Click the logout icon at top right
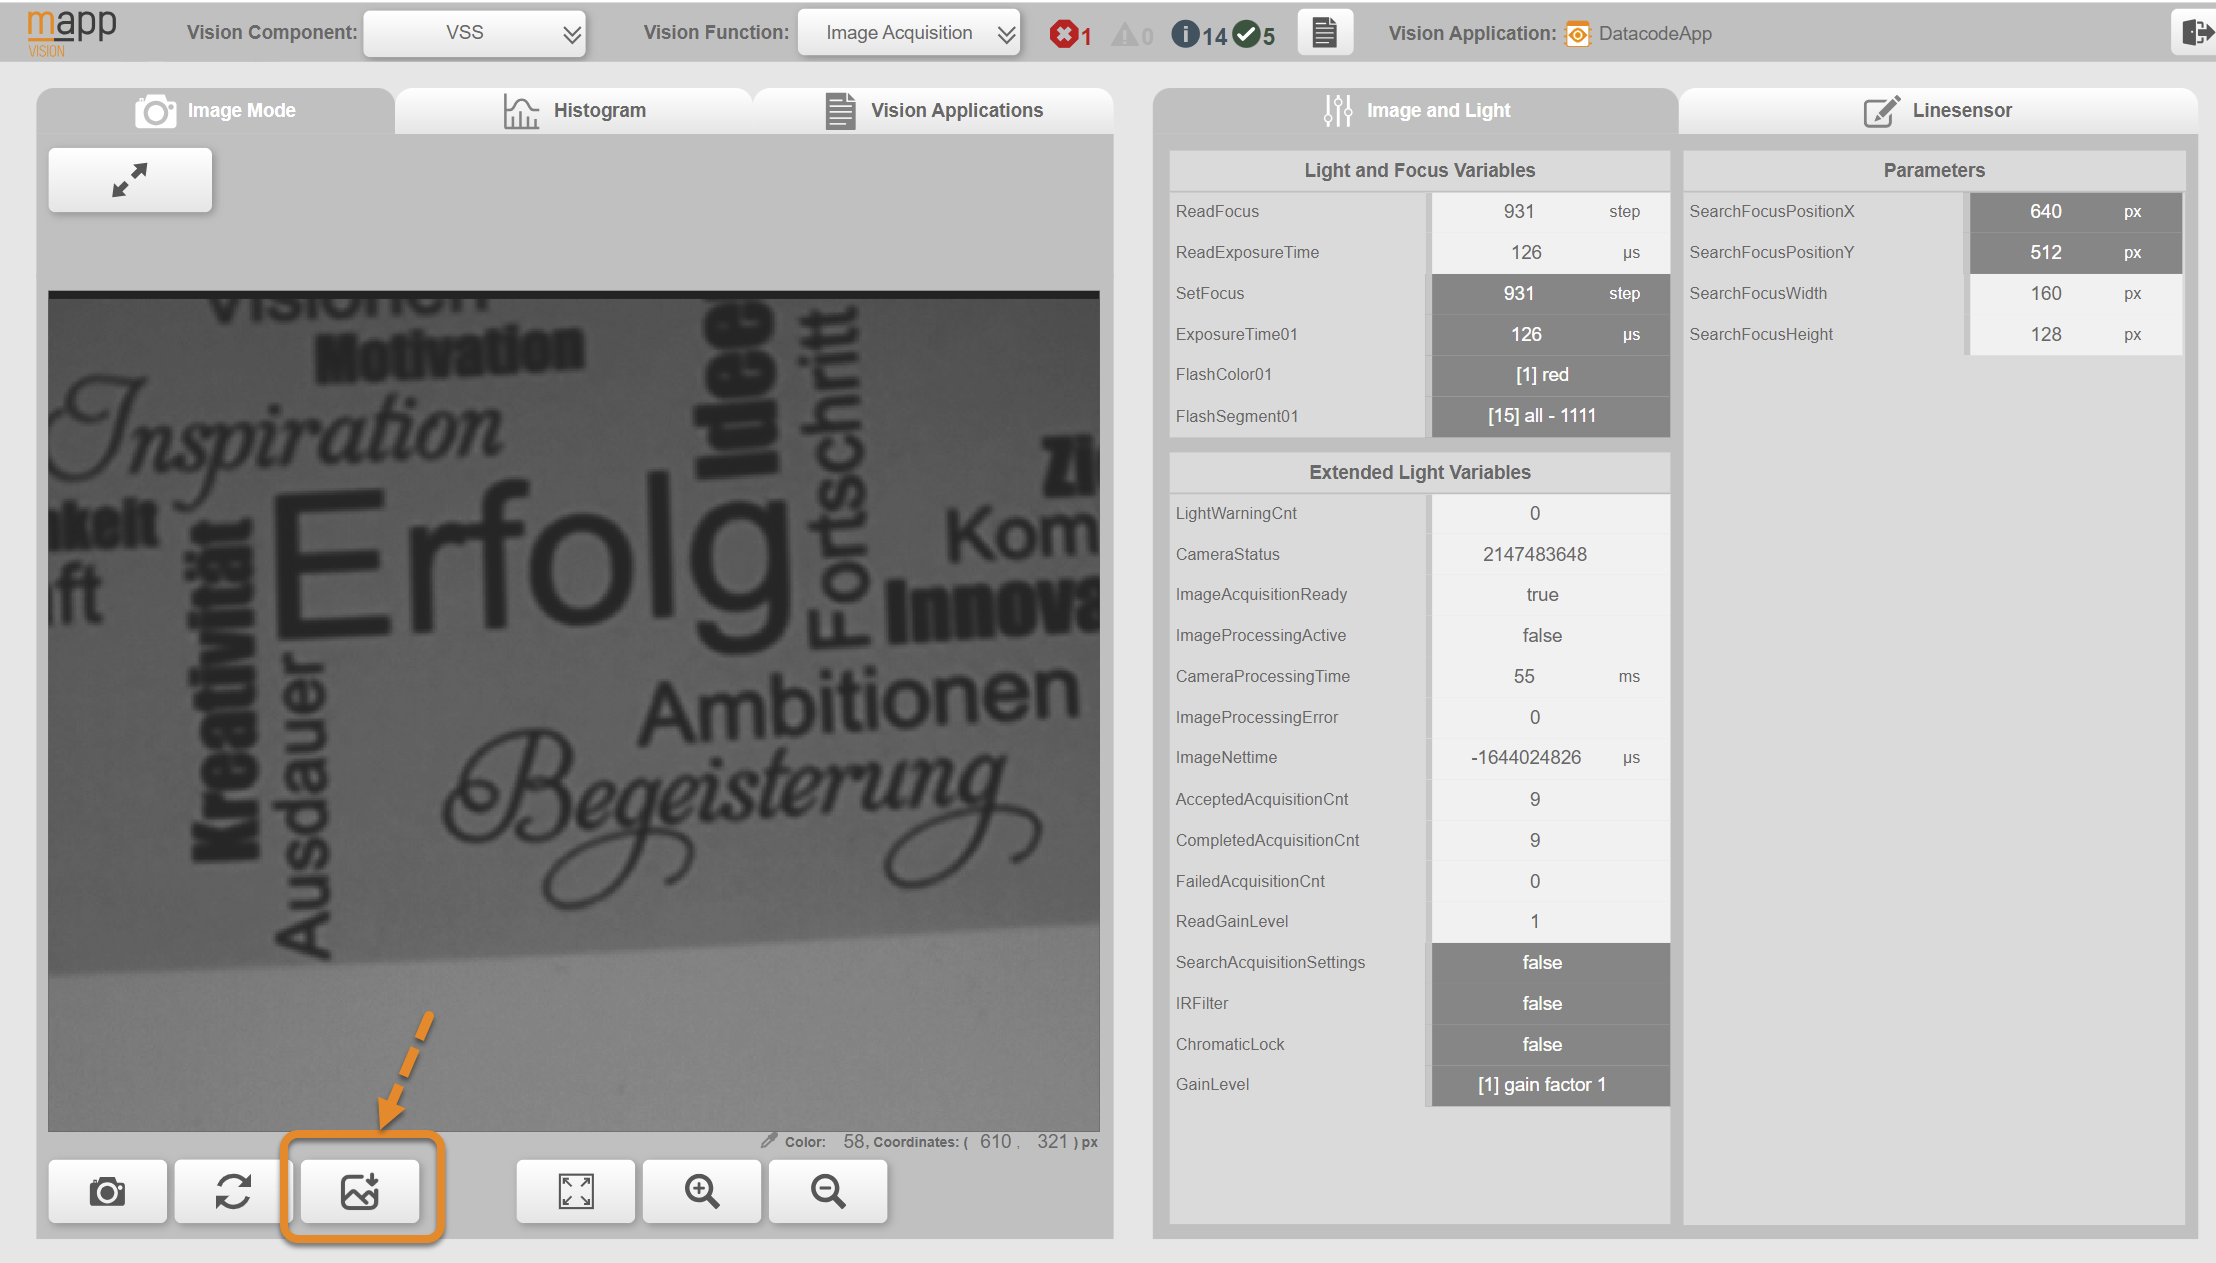This screenshot has width=2216, height=1263. click(x=2195, y=33)
